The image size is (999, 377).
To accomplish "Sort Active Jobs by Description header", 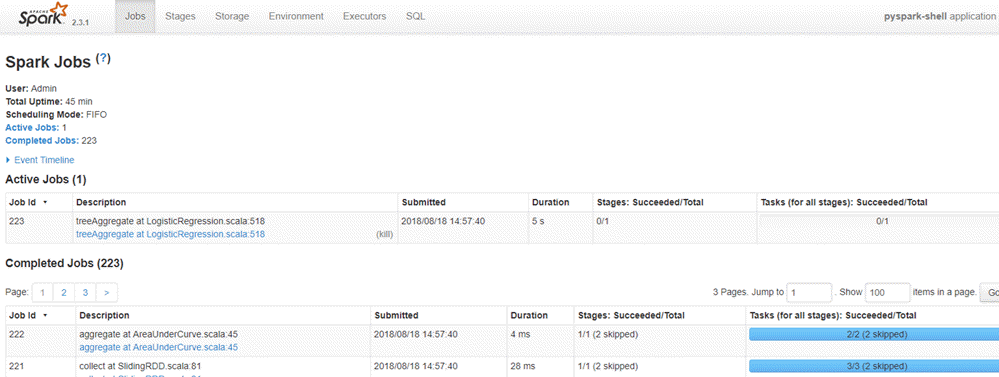I will point(101,203).
